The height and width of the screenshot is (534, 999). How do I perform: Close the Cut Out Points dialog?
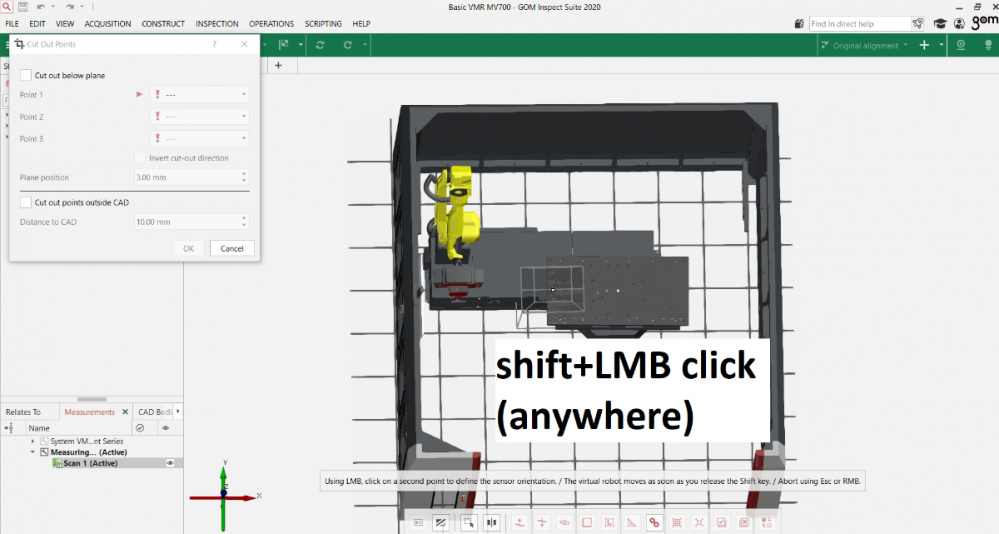tap(244, 44)
